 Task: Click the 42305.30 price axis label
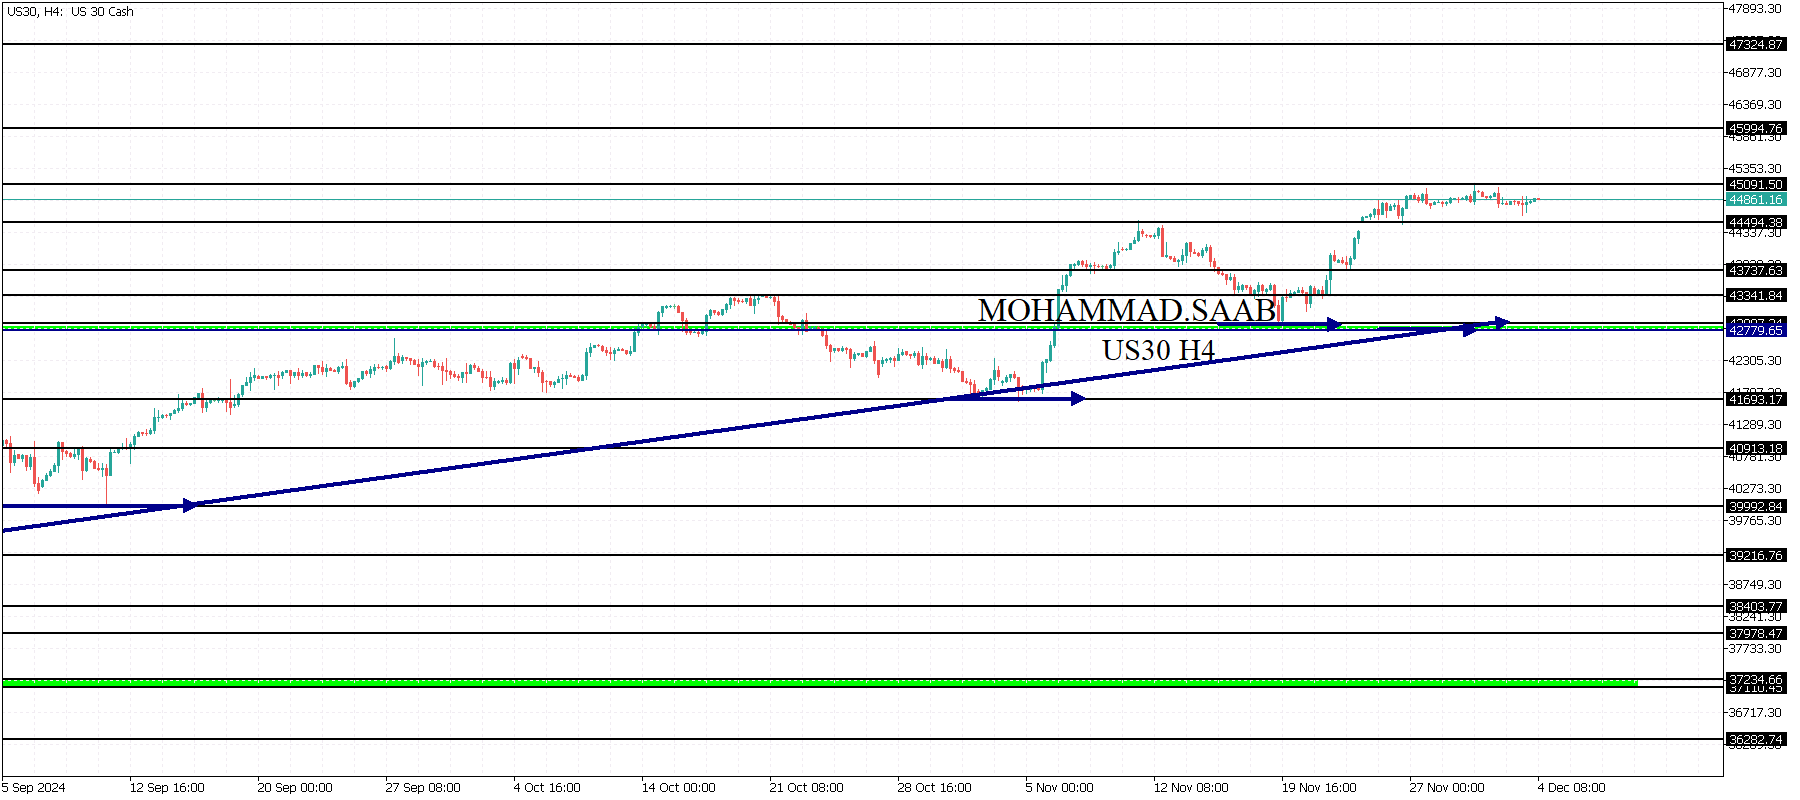[1756, 361]
